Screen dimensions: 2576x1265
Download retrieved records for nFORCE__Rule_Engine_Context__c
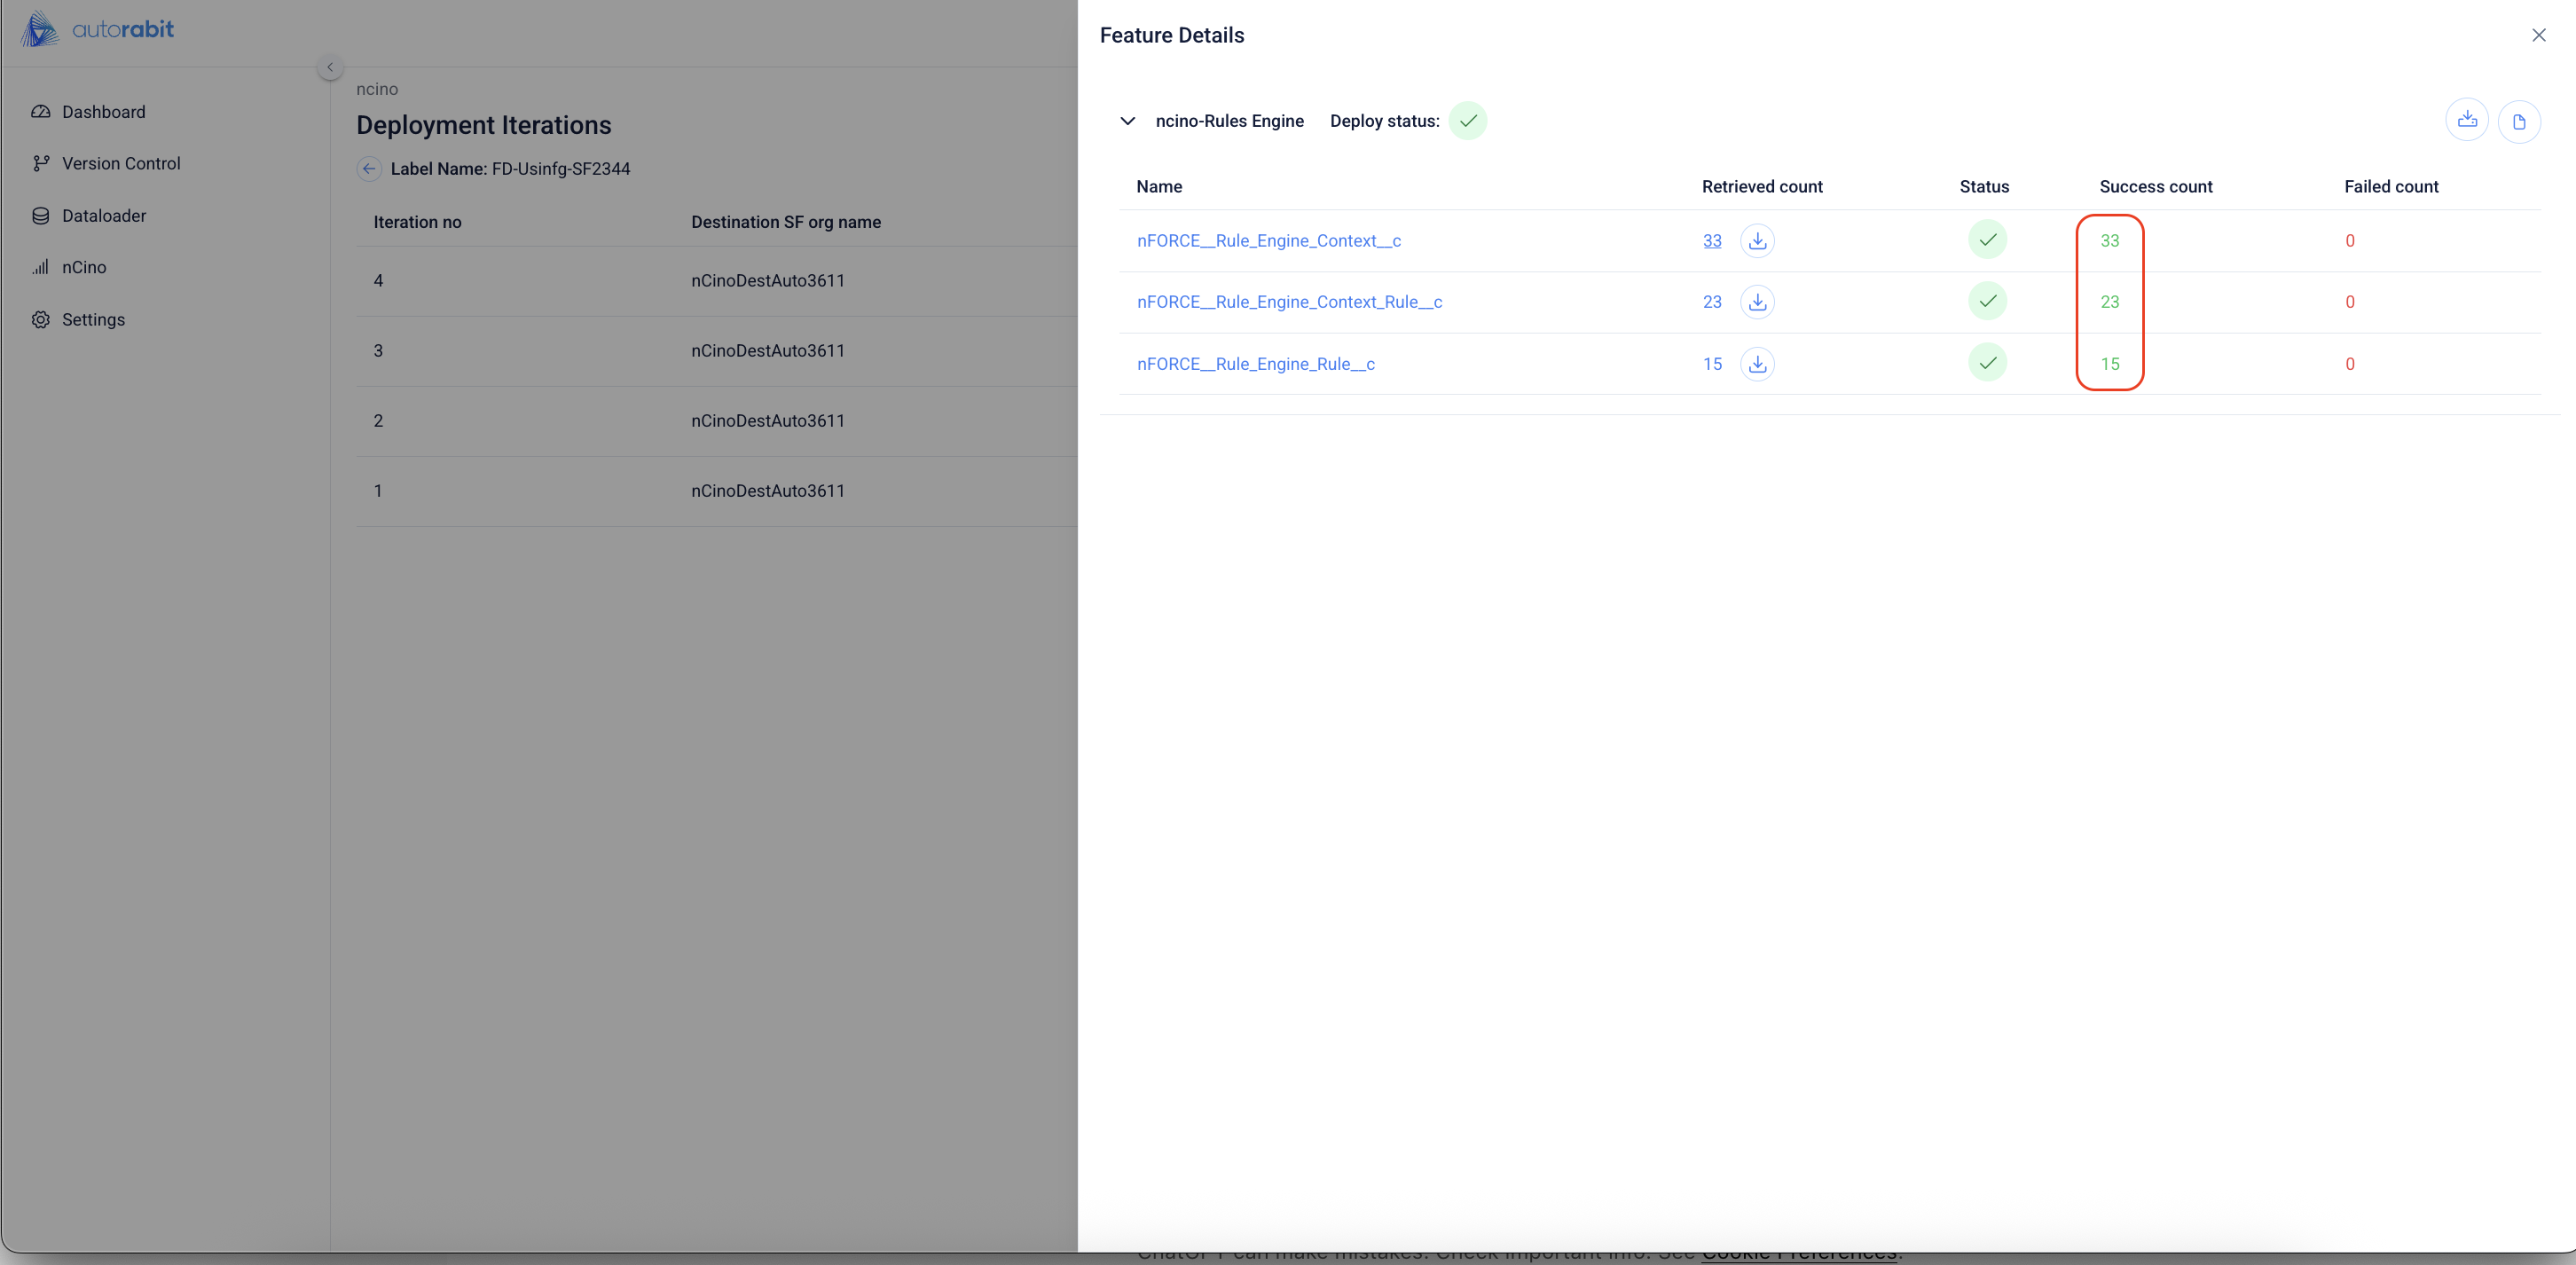(x=1757, y=241)
